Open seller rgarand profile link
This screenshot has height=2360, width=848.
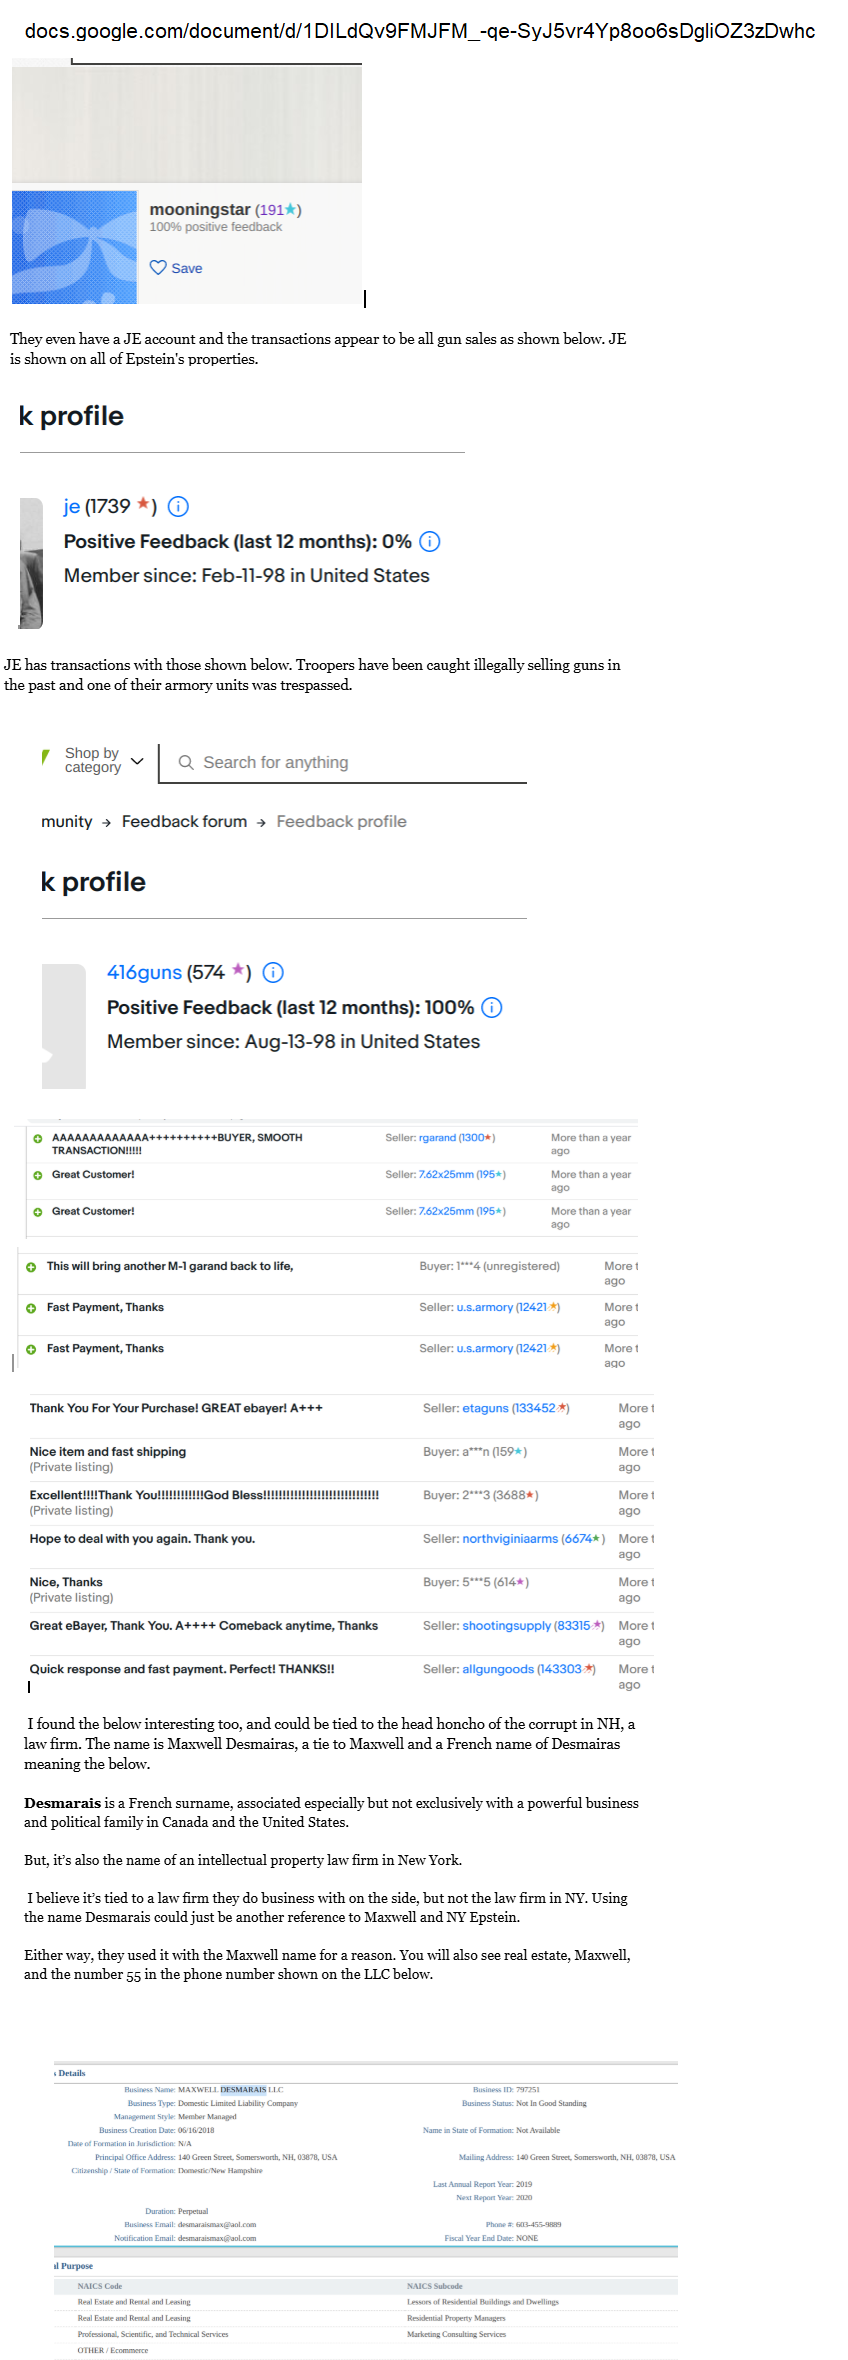click(437, 1138)
